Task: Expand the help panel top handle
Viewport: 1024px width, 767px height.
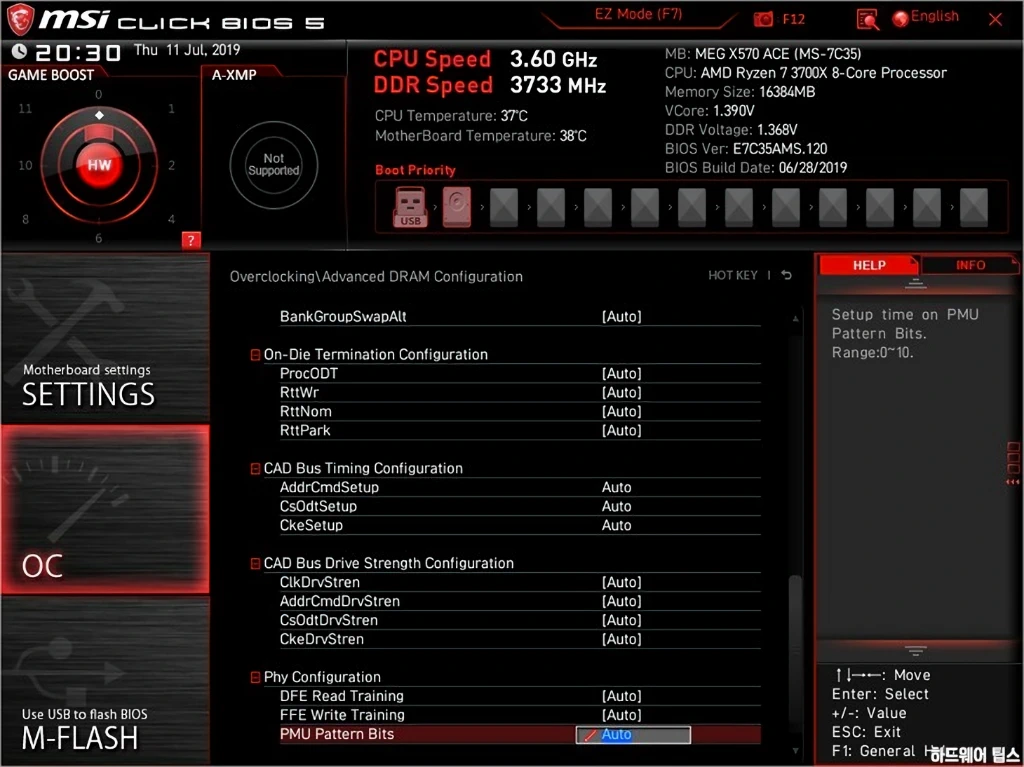Action: click(916, 284)
